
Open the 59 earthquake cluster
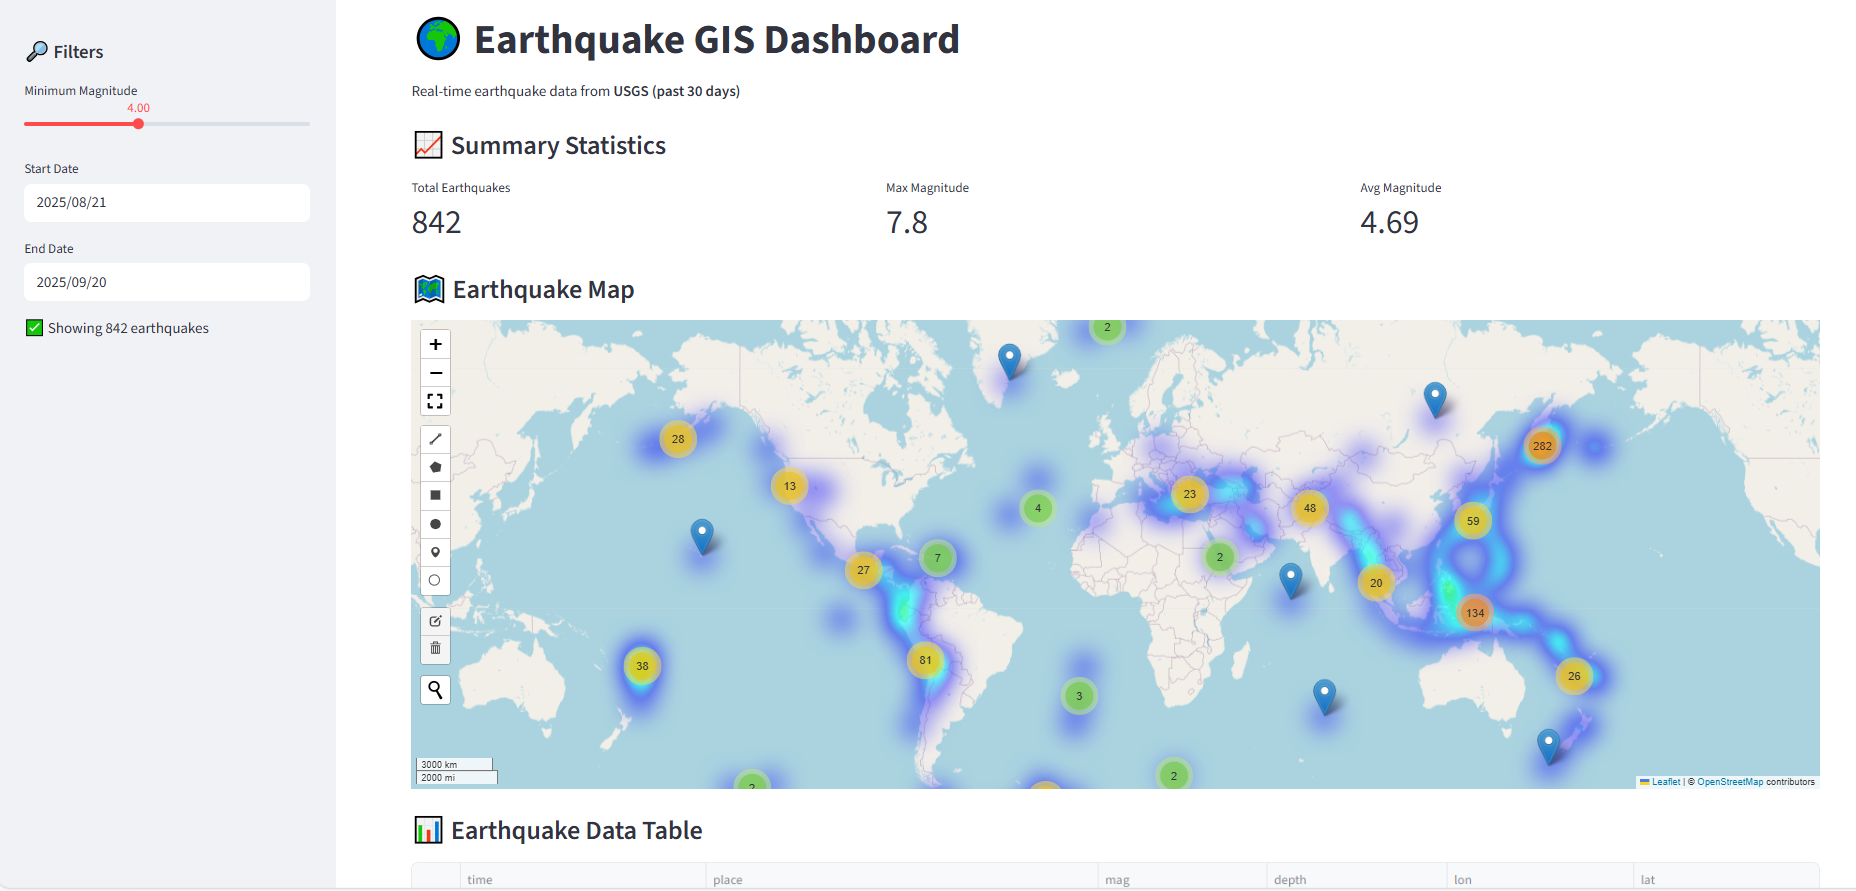(x=1473, y=521)
